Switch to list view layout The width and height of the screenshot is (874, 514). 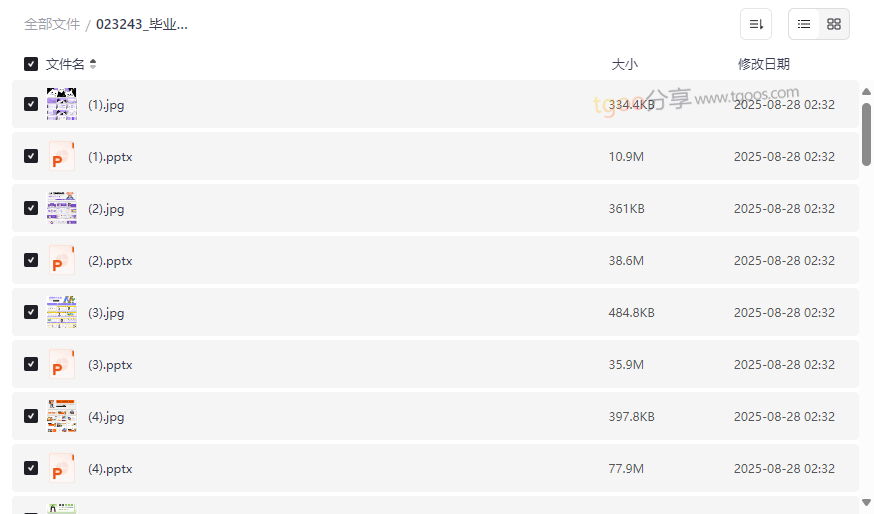804,24
